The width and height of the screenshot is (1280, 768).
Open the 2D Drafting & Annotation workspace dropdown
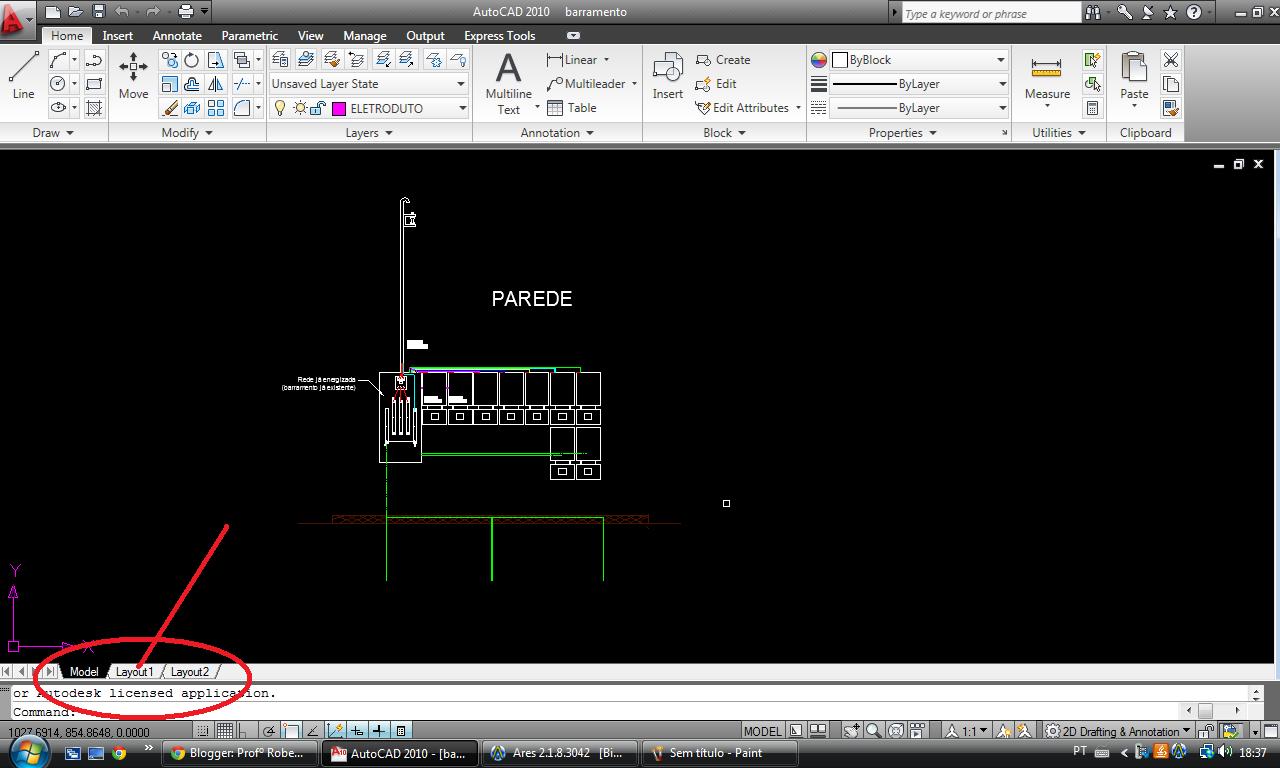click(x=1120, y=731)
